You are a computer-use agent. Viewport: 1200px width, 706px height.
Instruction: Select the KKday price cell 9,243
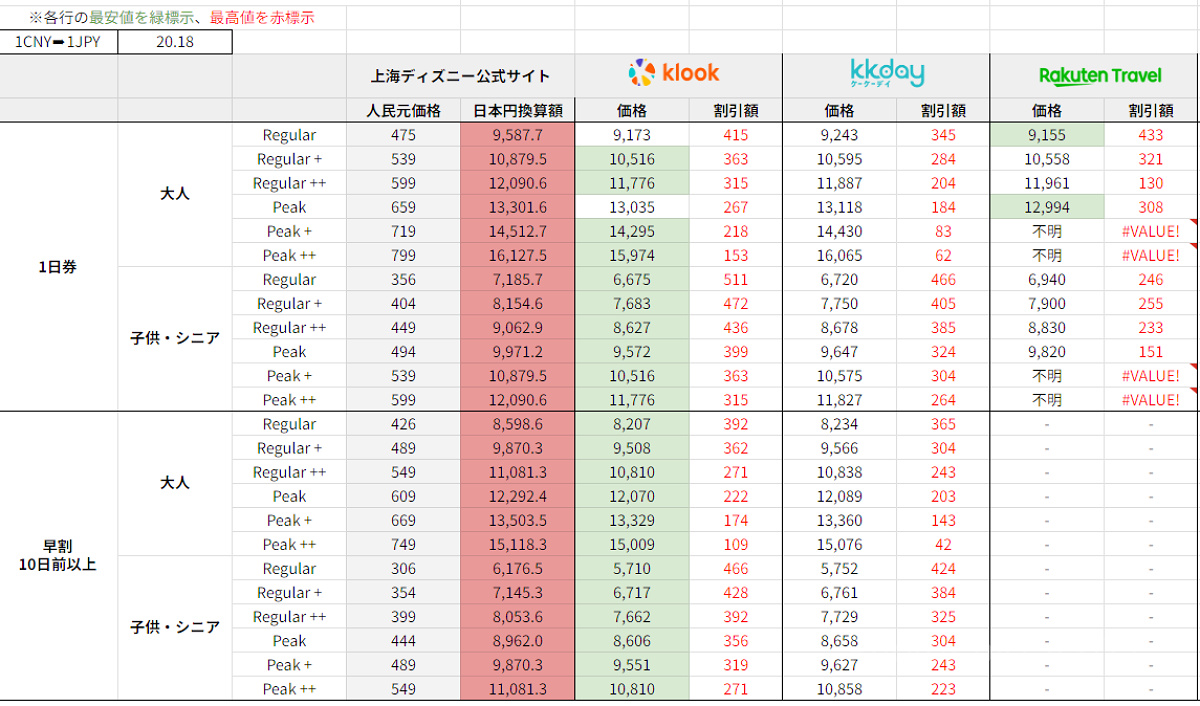click(x=838, y=135)
